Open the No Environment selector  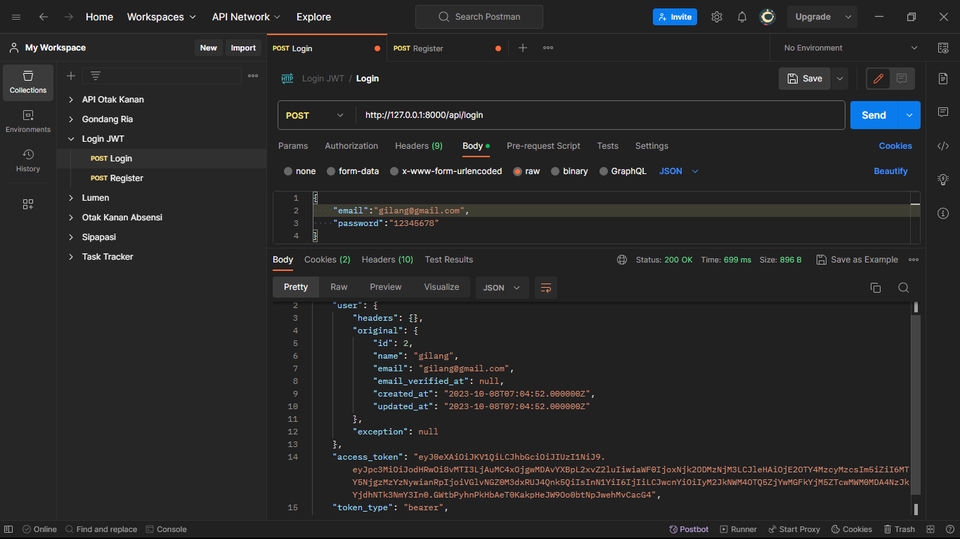[x=850, y=48]
